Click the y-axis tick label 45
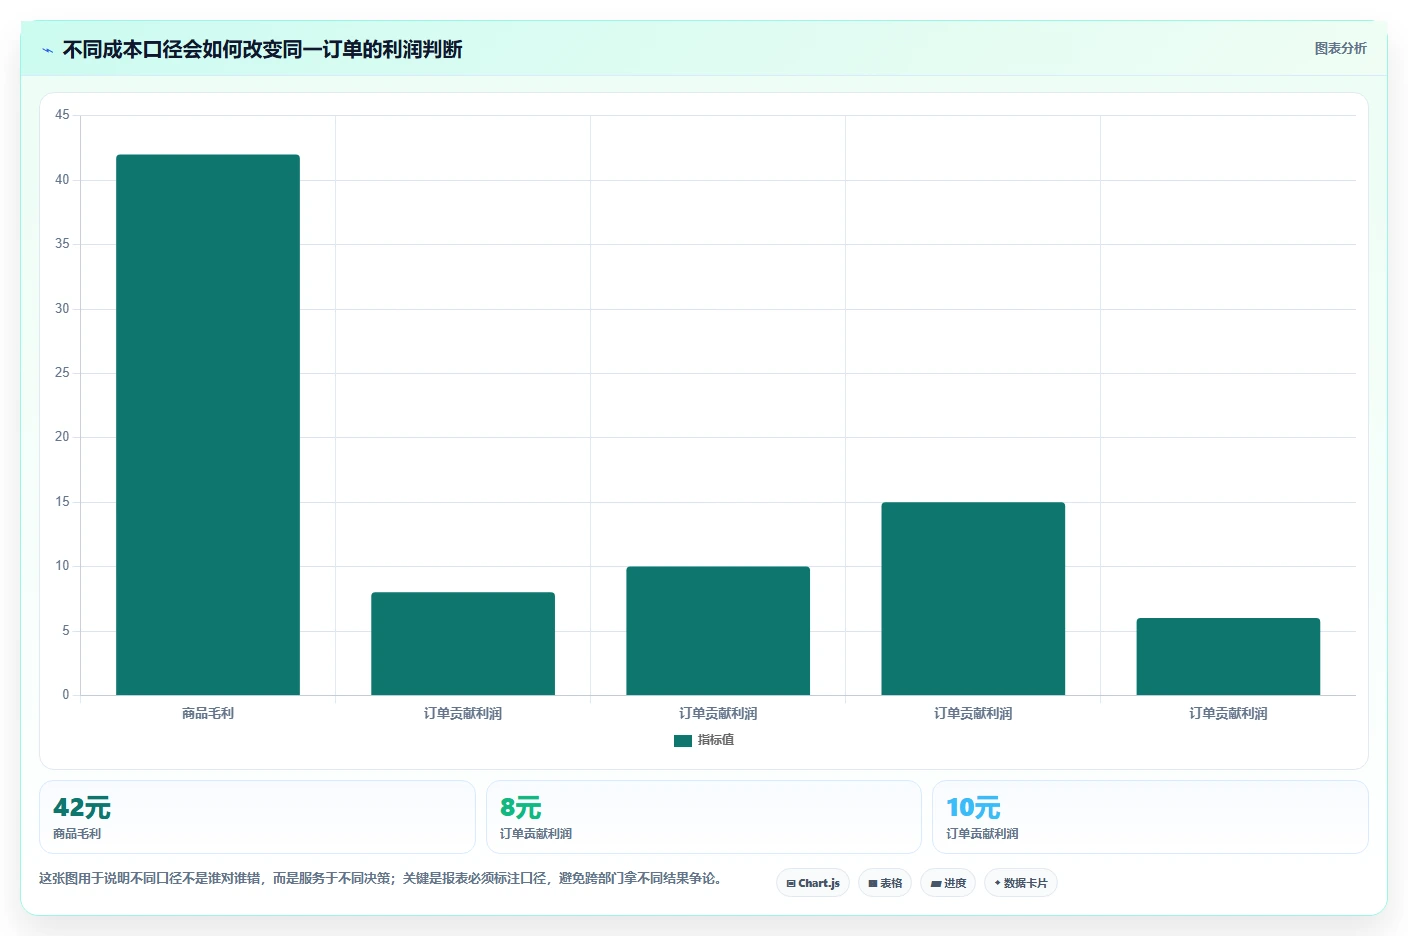Image resolution: width=1408 pixels, height=936 pixels. pos(62,115)
